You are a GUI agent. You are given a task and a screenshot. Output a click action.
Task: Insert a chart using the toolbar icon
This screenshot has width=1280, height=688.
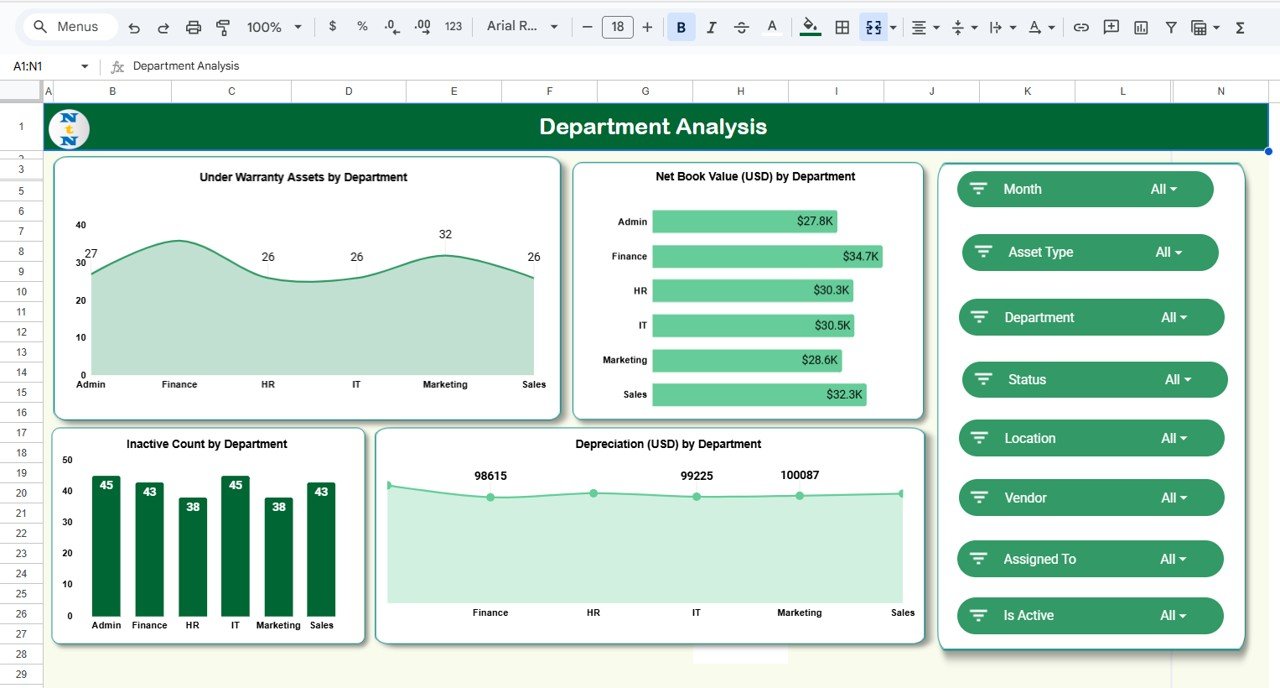pyautogui.click(x=1140, y=27)
